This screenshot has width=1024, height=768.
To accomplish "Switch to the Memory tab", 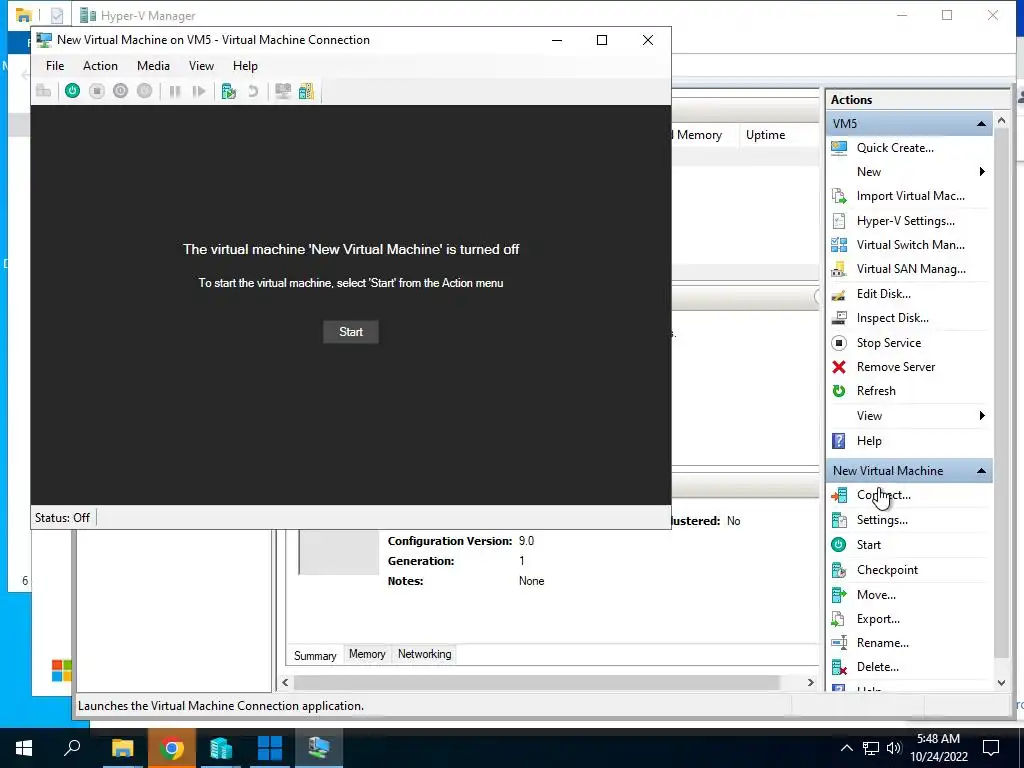I will (x=367, y=654).
